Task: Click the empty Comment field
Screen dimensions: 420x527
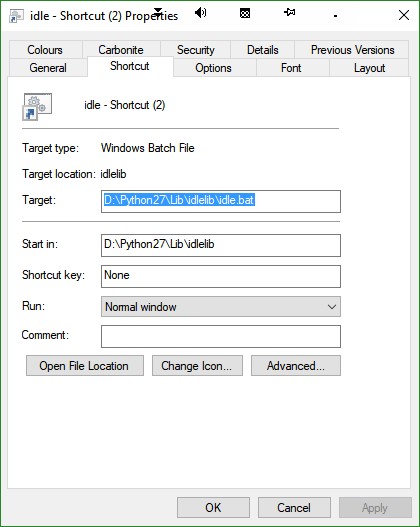Action: (x=221, y=336)
